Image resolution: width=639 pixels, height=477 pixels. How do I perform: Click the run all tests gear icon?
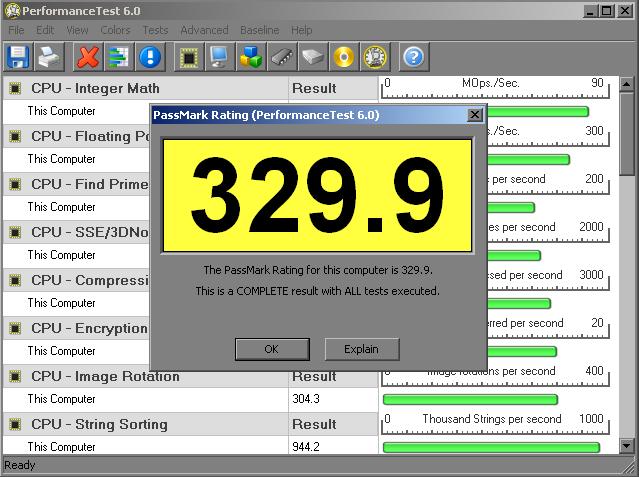point(375,57)
